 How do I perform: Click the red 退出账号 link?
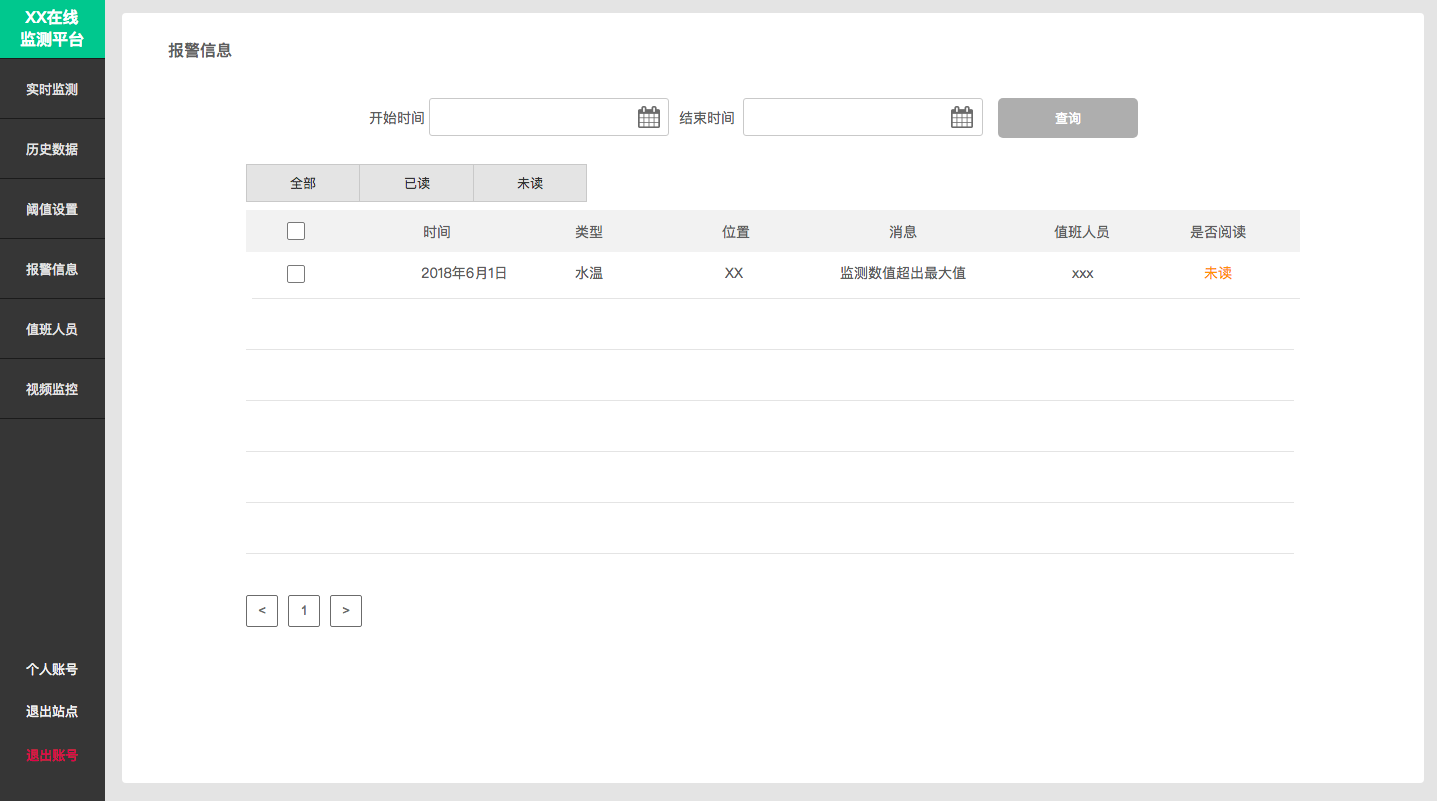tap(52, 755)
